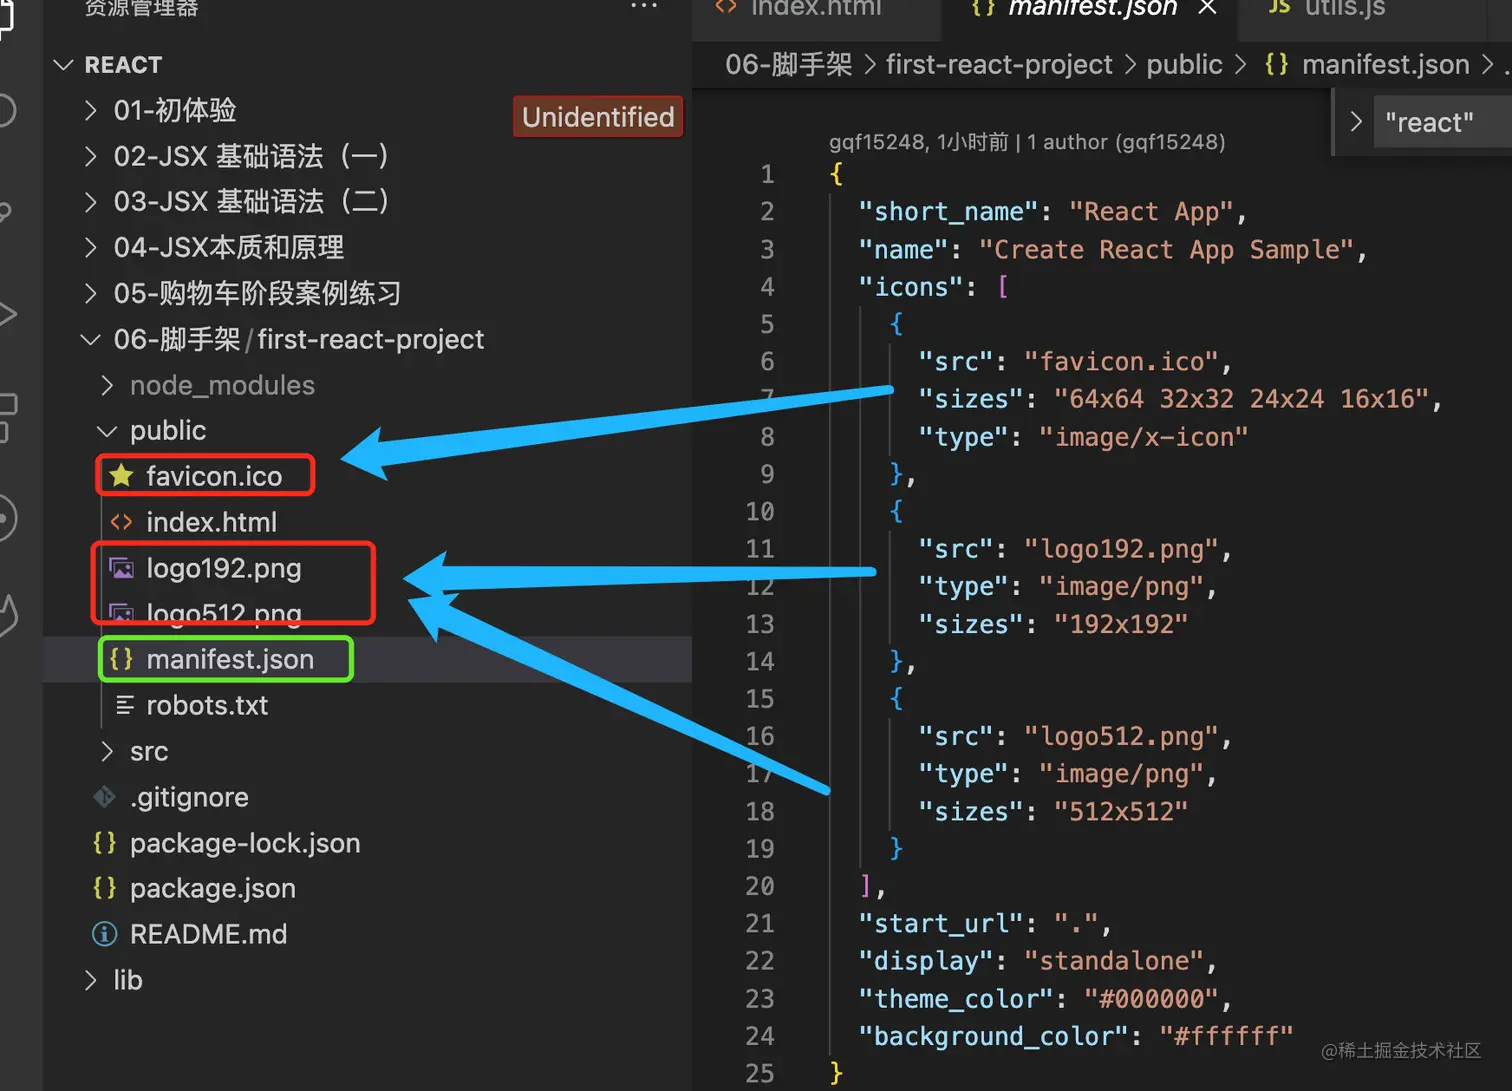Click the "512x512" sizes value
The height and width of the screenshot is (1091, 1512).
[1121, 811]
